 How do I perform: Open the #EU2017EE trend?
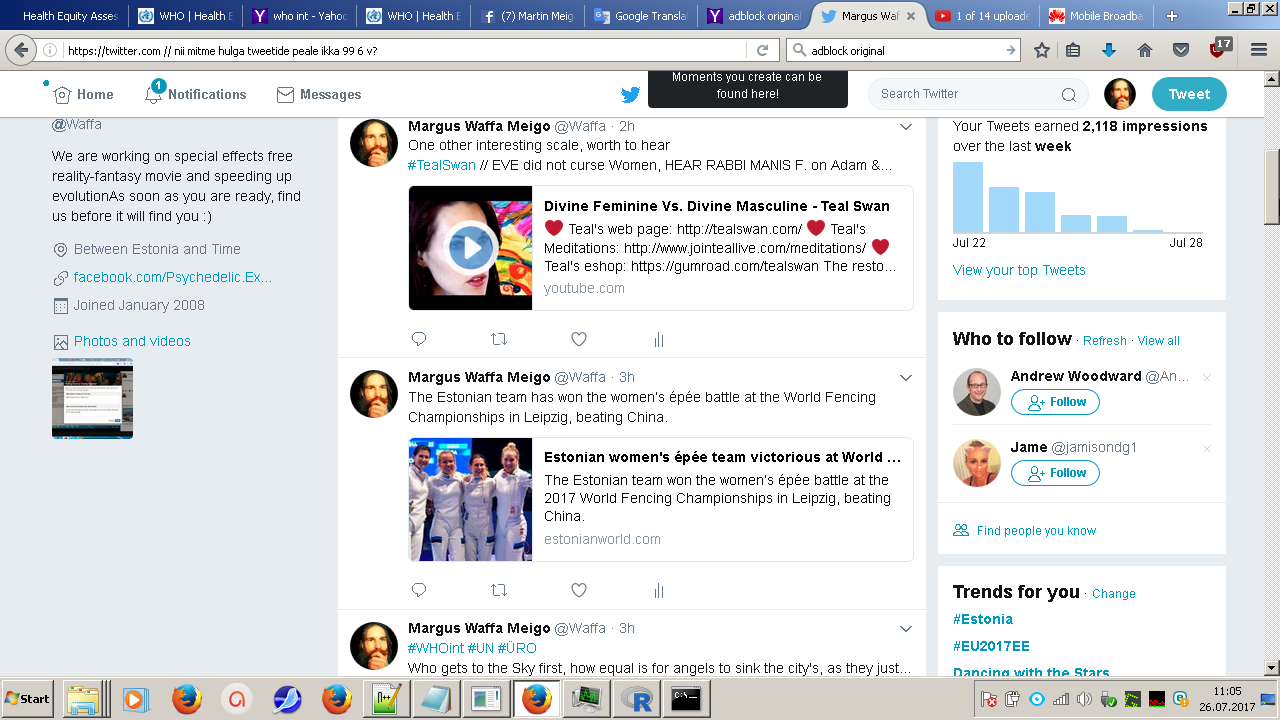[991, 646]
